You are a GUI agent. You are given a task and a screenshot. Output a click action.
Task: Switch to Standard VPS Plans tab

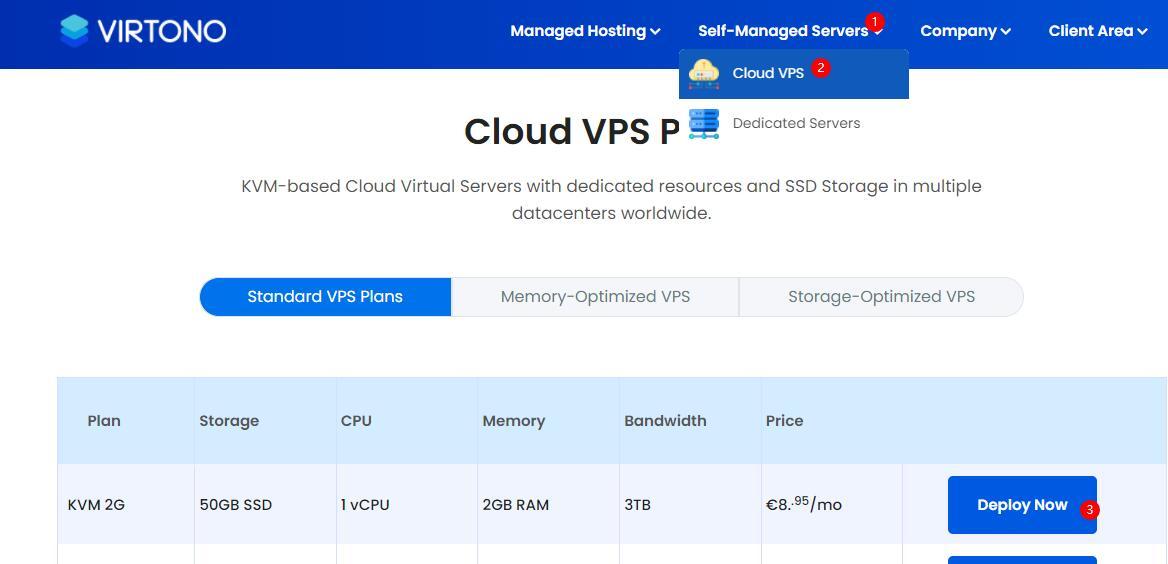325,297
